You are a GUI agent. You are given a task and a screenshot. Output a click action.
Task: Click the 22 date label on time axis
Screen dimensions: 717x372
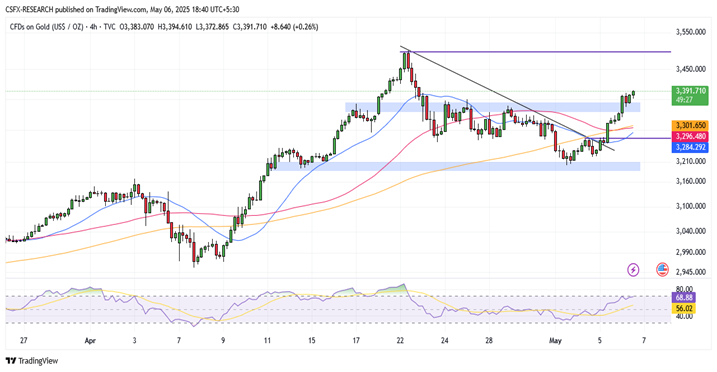(401, 340)
